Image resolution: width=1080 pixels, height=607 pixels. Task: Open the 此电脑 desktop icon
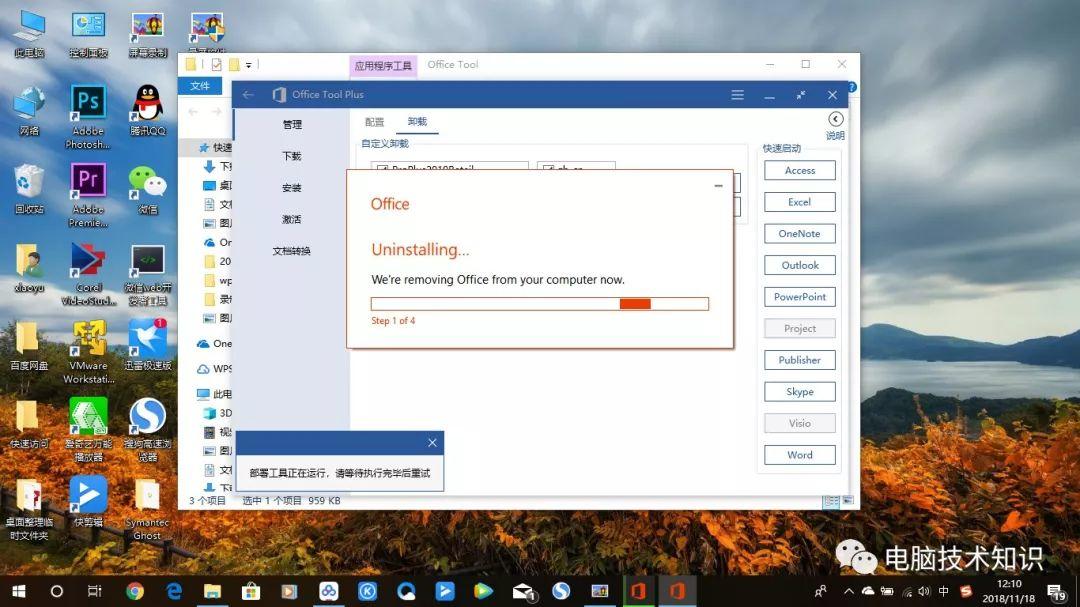pyautogui.click(x=29, y=33)
